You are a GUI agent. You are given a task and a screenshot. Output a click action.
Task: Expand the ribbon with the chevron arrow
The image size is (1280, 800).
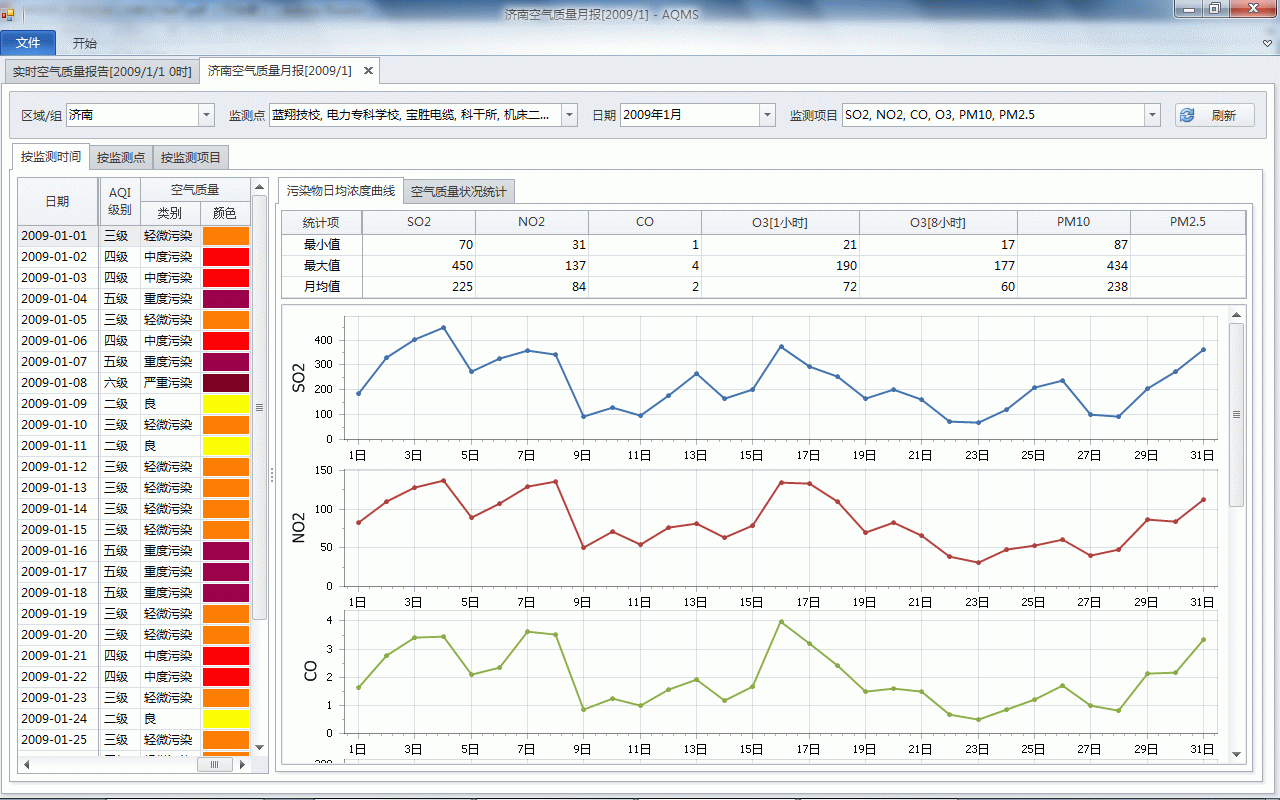(x=1267, y=44)
